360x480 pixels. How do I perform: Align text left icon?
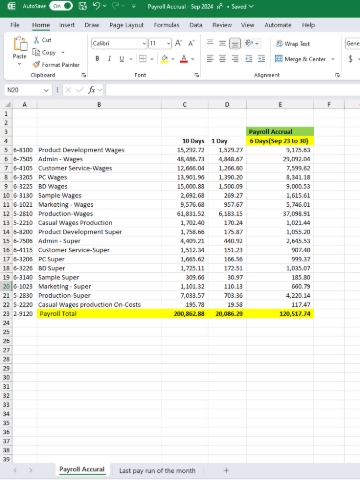[x=210, y=59]
